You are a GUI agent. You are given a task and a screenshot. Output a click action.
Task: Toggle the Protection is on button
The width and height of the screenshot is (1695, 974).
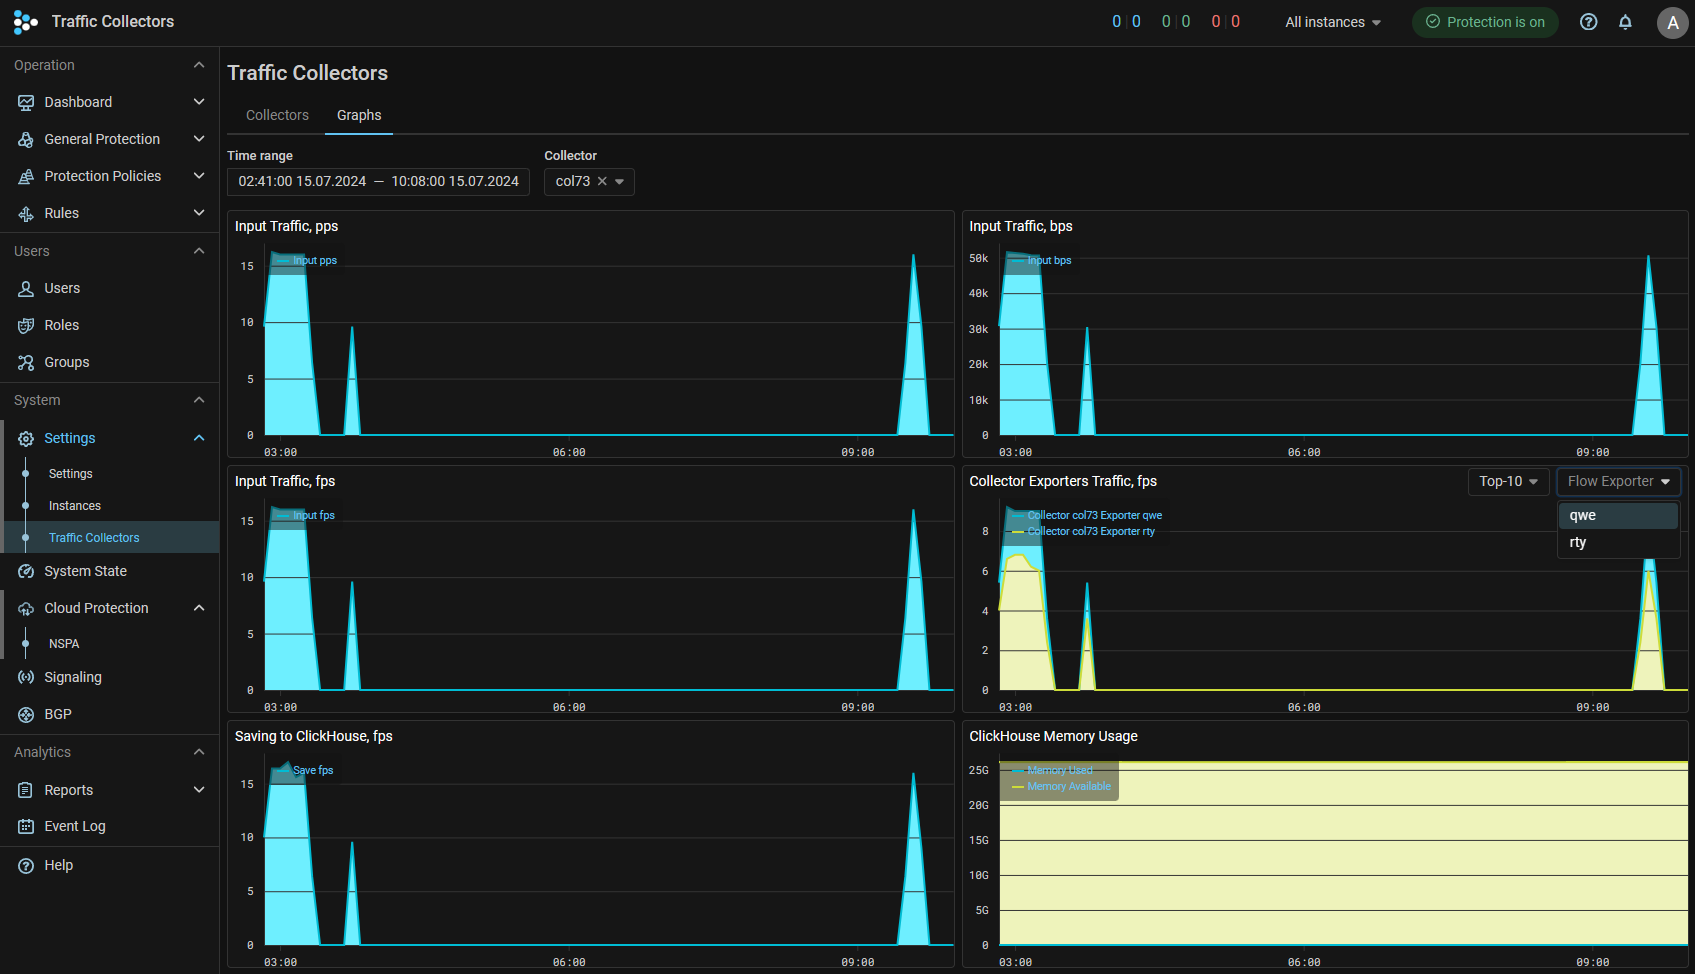pos(1485,22)
